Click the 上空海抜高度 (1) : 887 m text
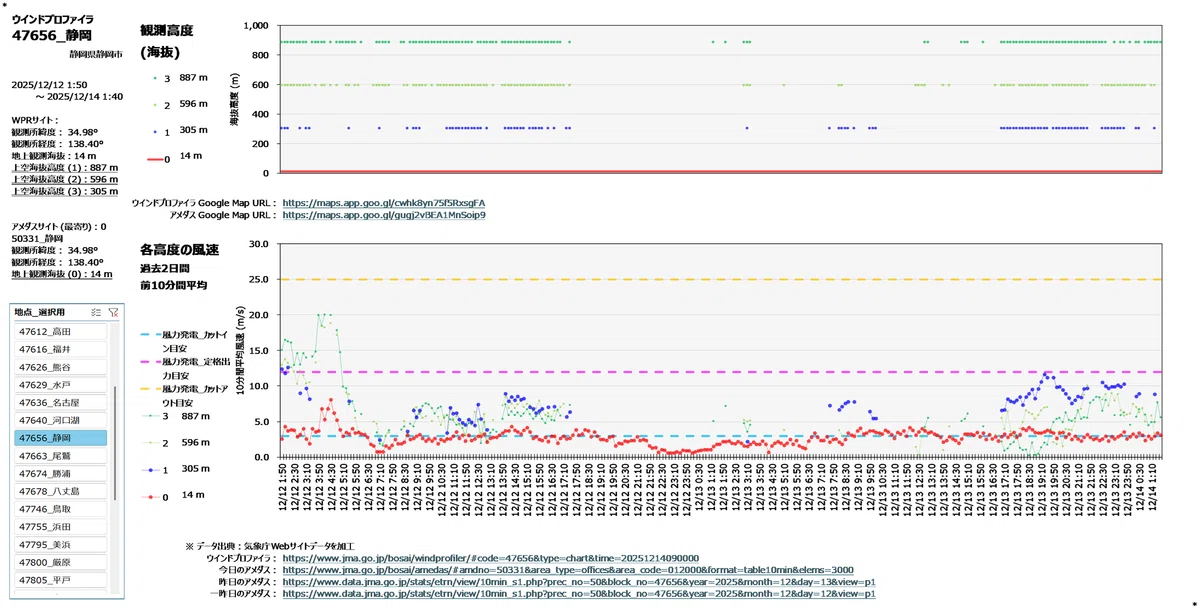Screen dimensions: 1200x612 (x=64, y=167)
